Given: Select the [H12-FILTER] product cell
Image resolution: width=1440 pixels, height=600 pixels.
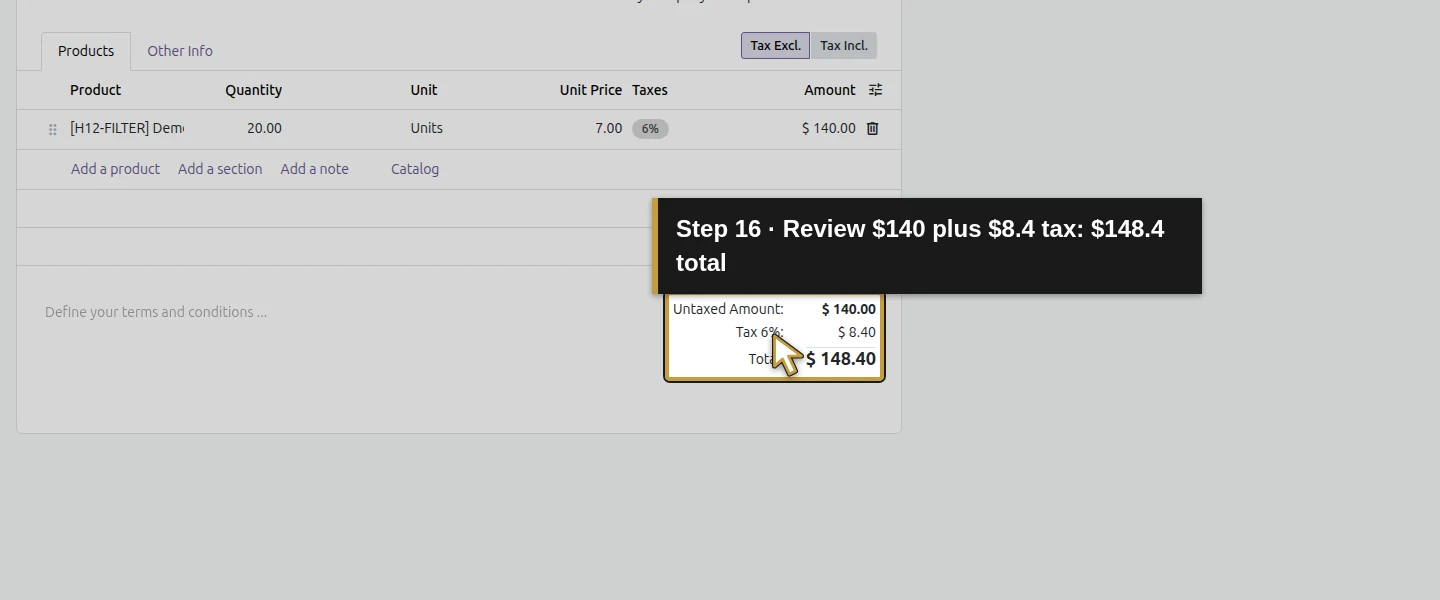Looking at the screenshot, I should pos(127,128).
